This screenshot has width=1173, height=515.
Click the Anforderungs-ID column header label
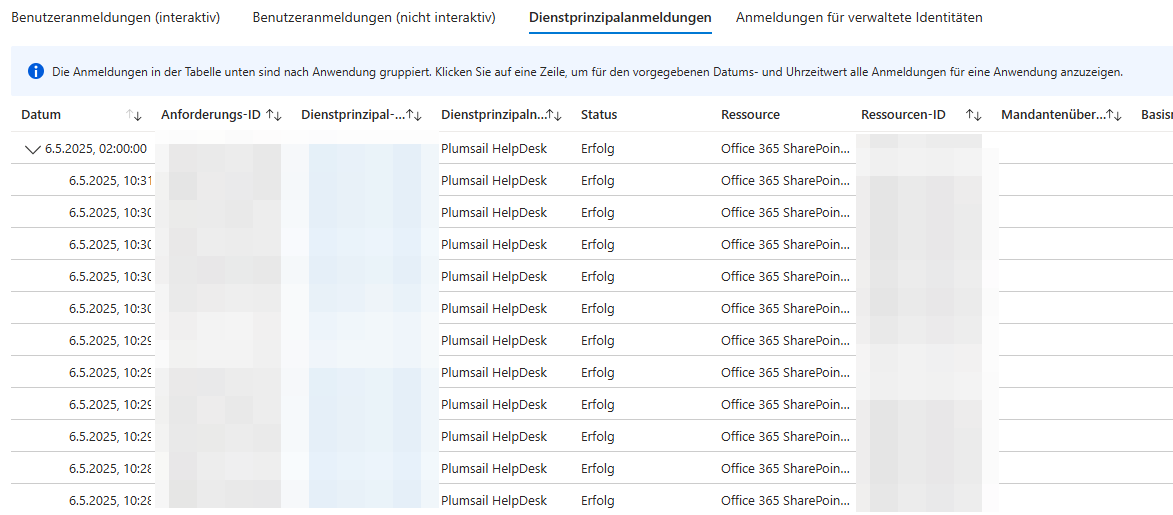click(210, 115)
